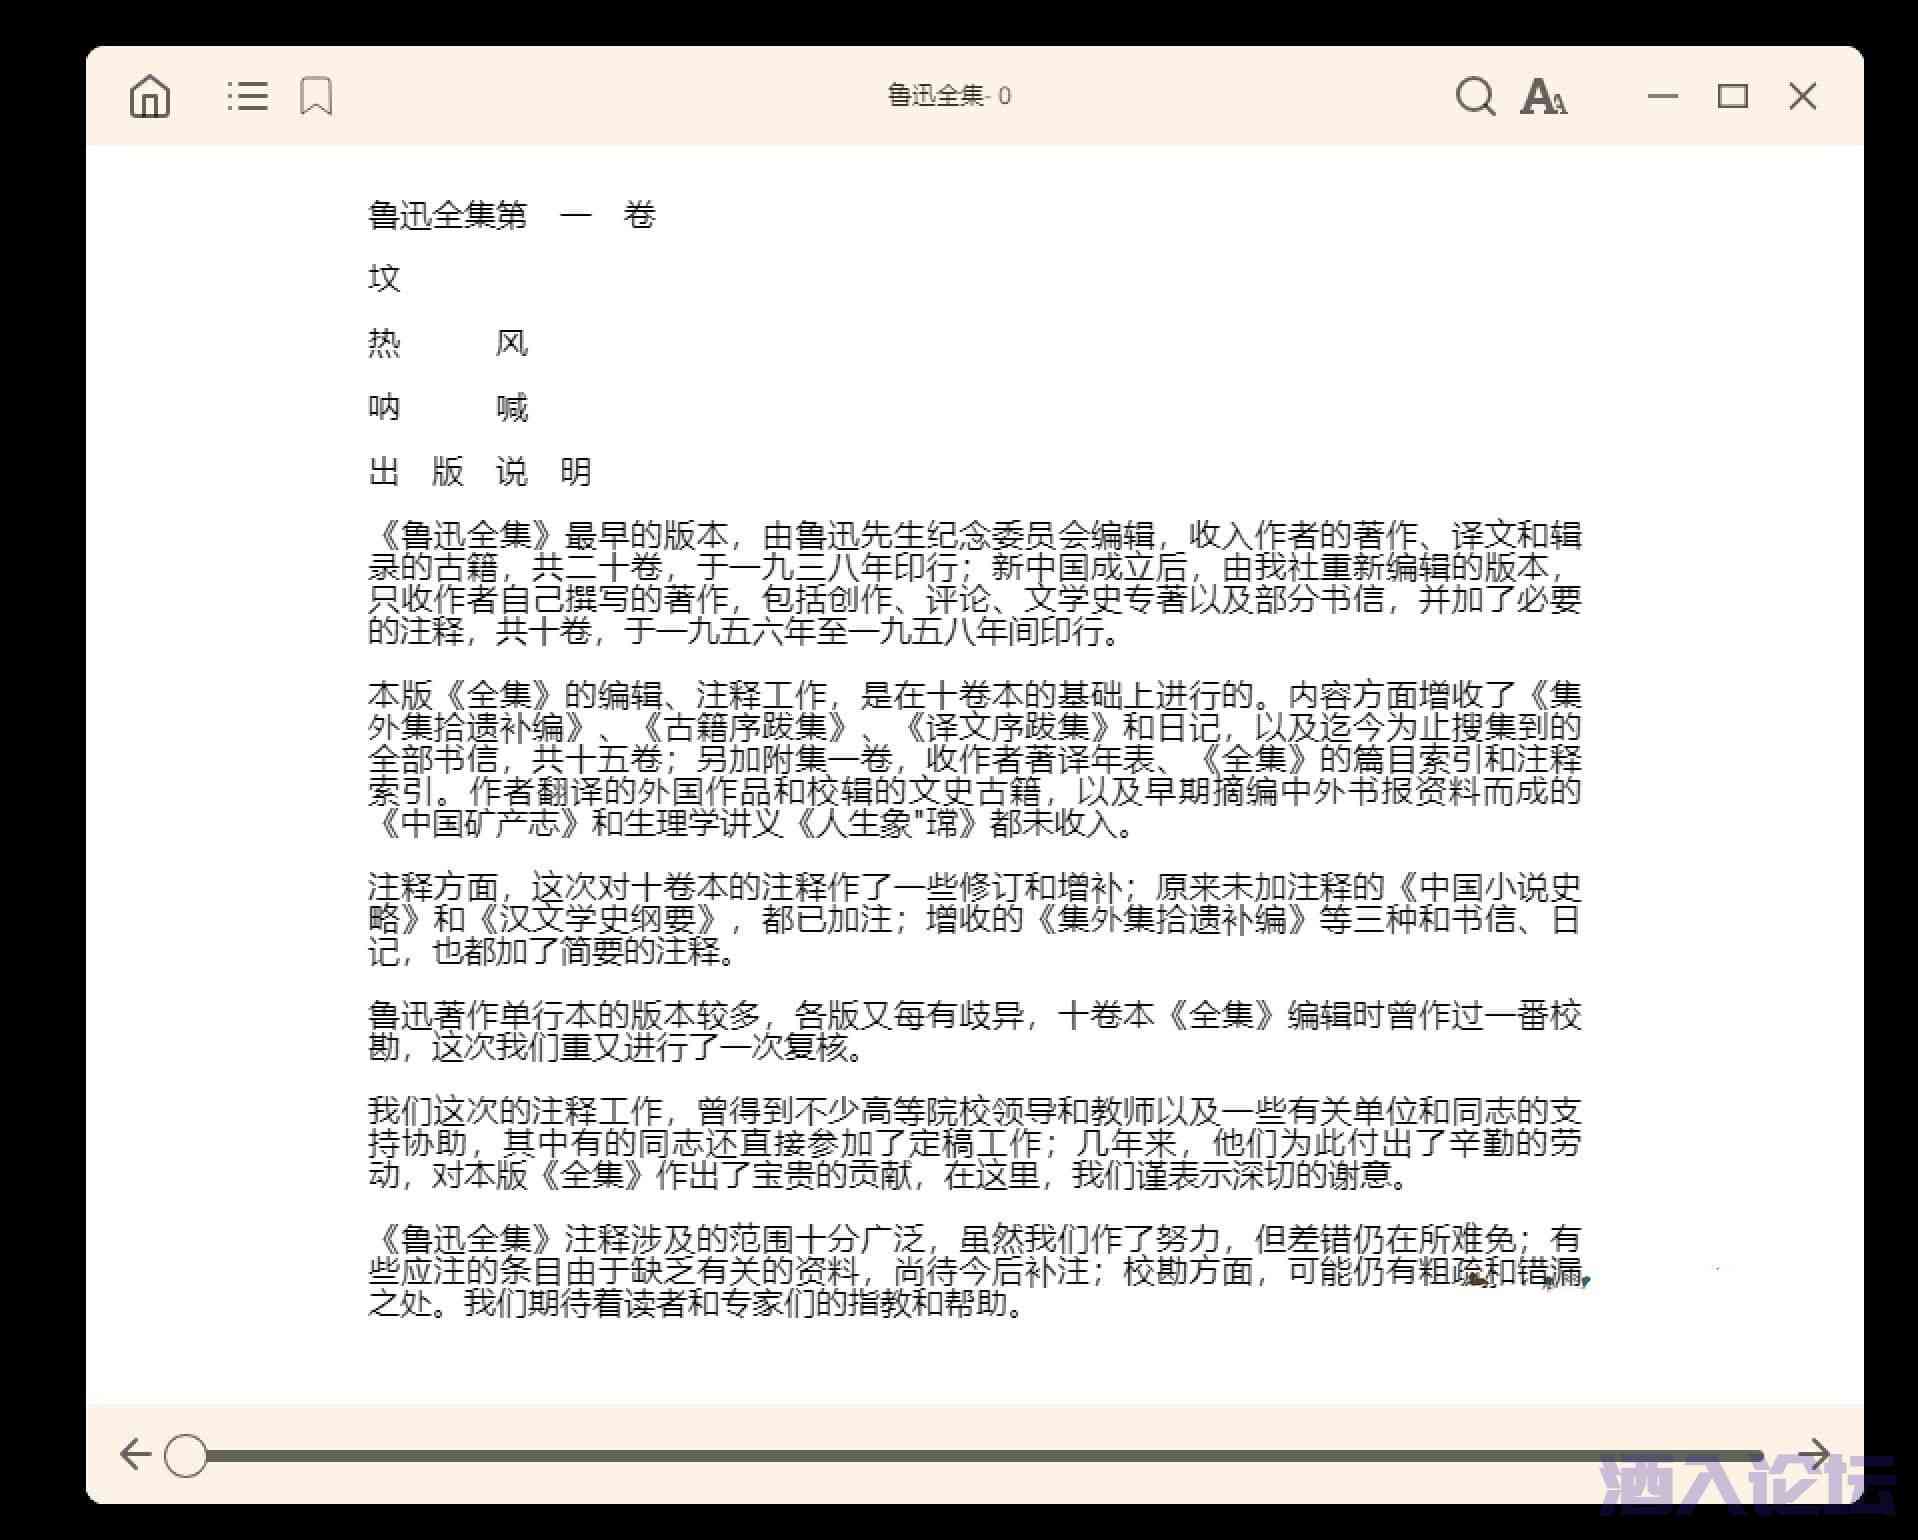Go to the next page
1918x1540 pixels.
click(x=1813, y=1454)
